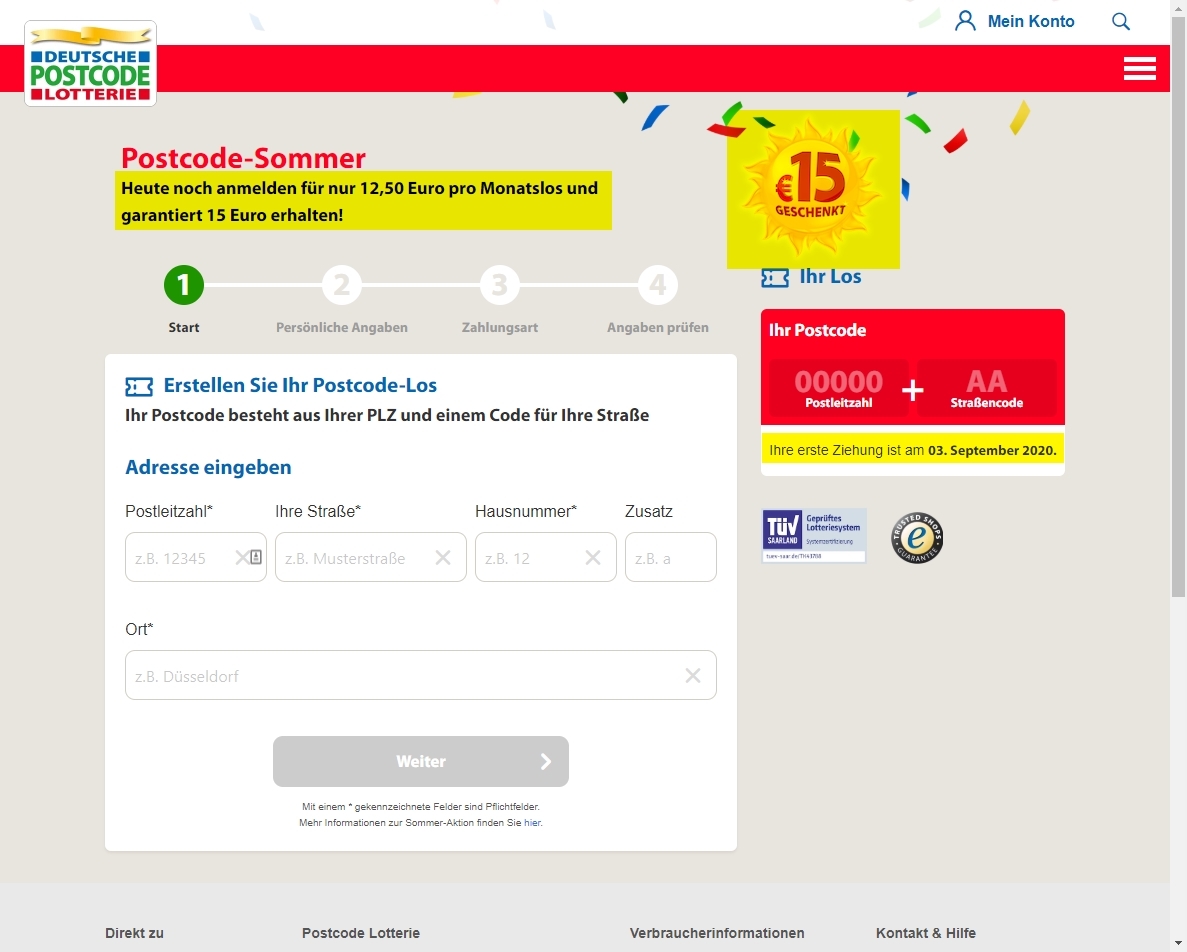The height and width of the screenshot is (952, 1187).
Task: Select step 1 Start in progress bar
Action: (184, 285)
